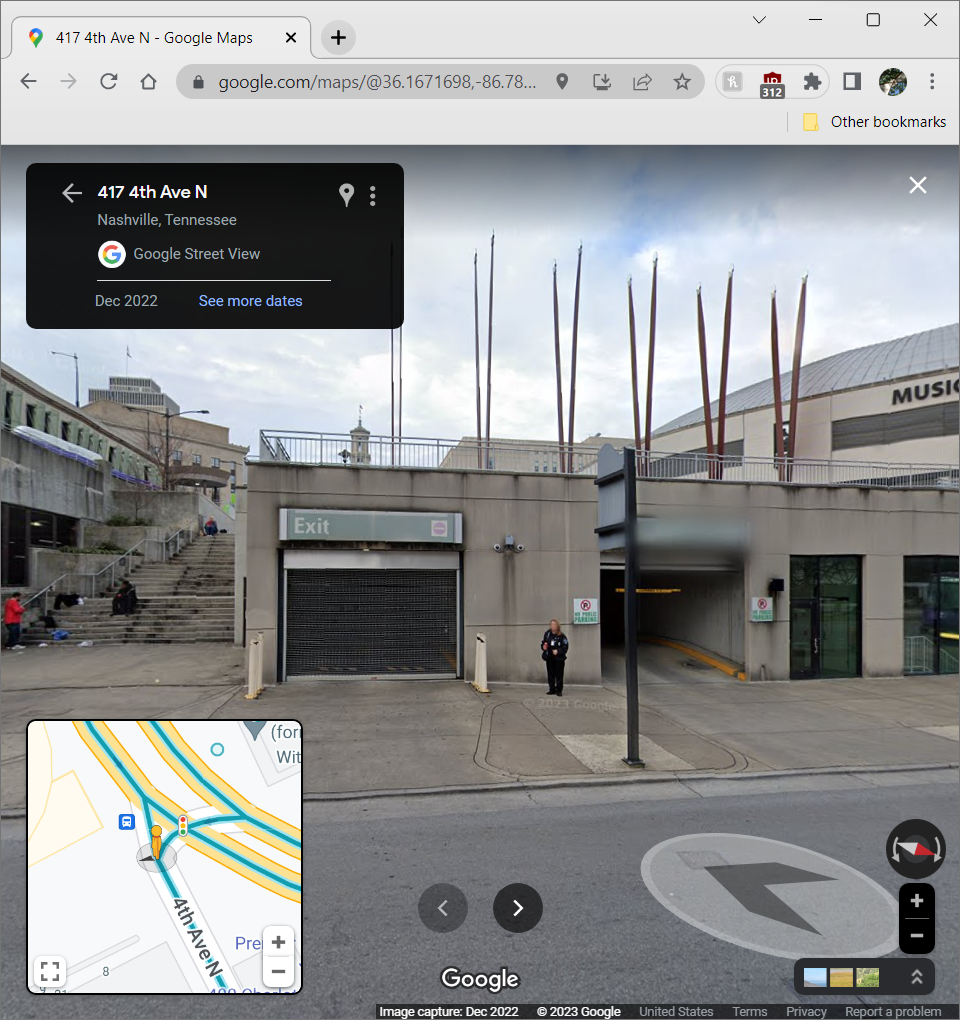This screenshot has width=960, height=1020.
Task: Zoom out on the minimap
Action: pyautogui.click(x=278, y=971)
